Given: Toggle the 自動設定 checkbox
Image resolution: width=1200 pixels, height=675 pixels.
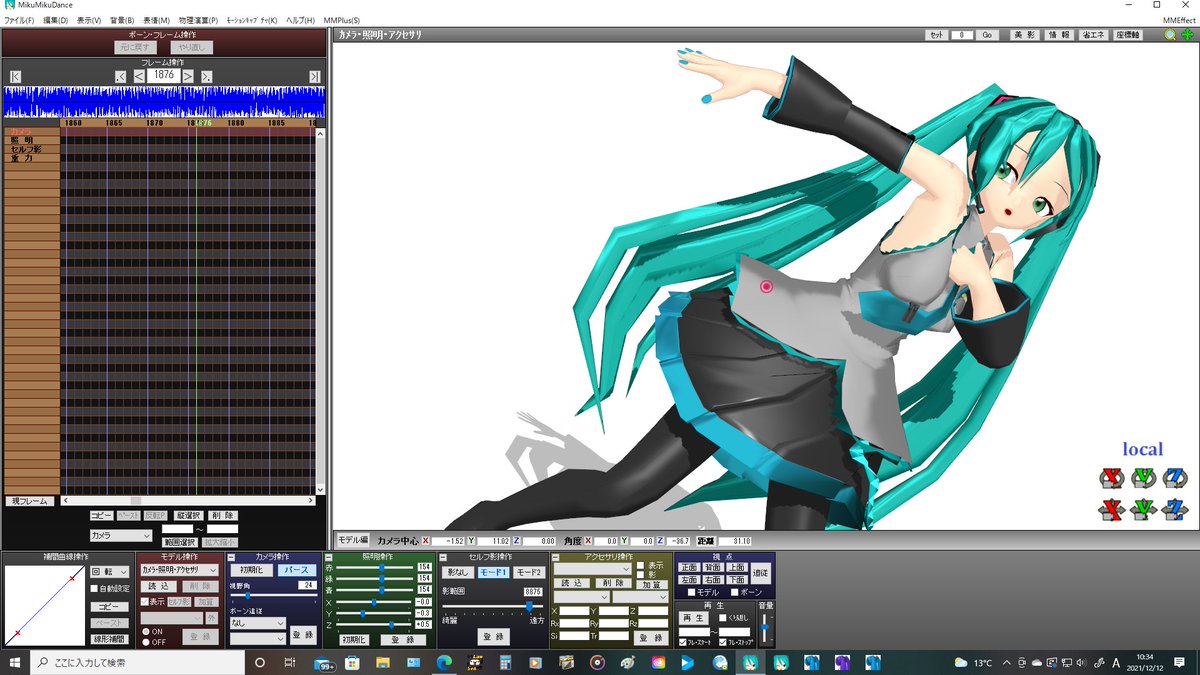Looking at the screenshot, I should [95, 589].
